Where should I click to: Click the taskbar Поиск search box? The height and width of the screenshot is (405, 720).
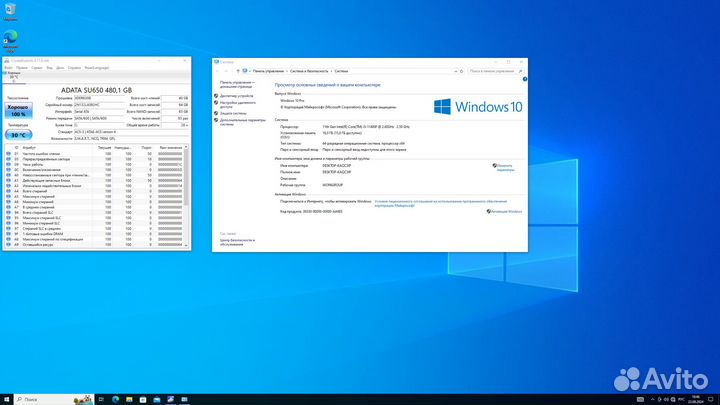(54, 399)
